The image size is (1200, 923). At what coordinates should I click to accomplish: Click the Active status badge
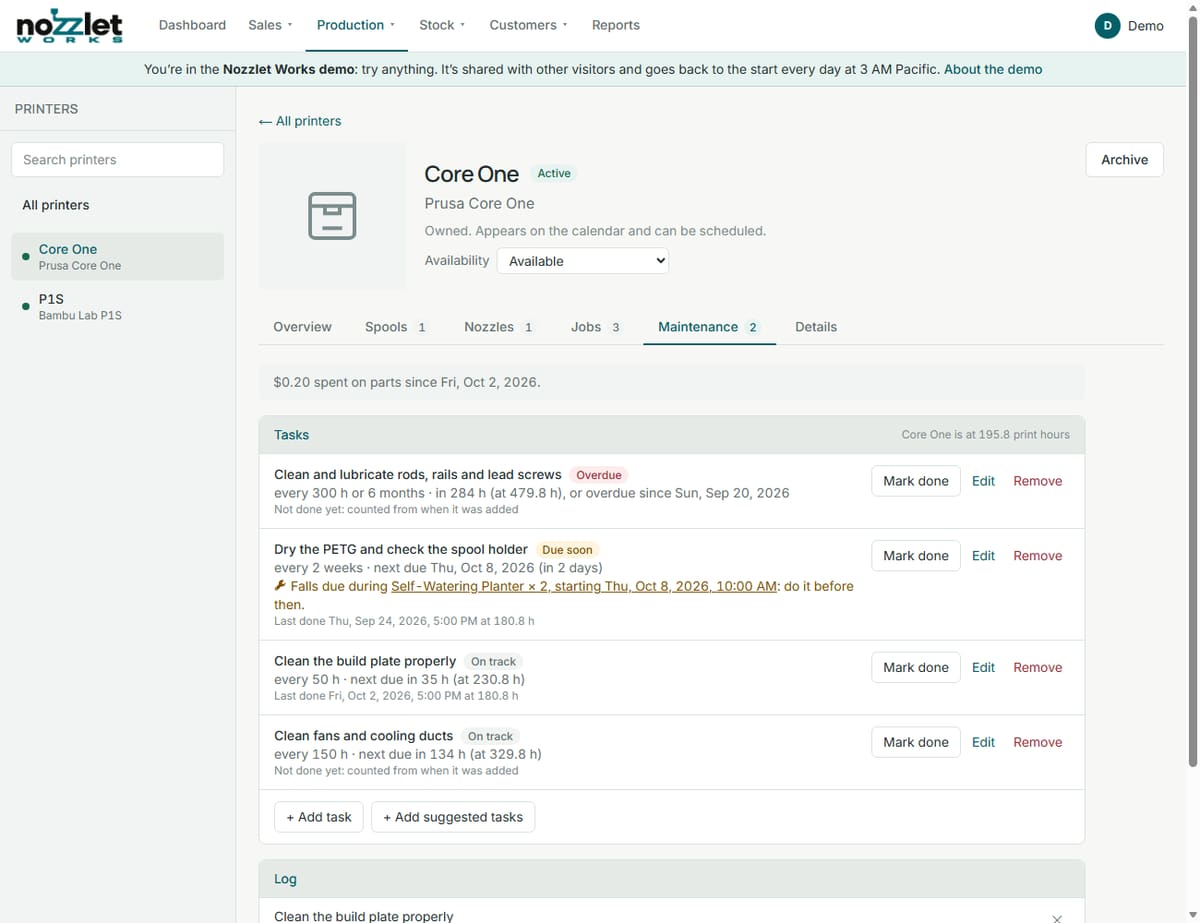tap(554, 173)
